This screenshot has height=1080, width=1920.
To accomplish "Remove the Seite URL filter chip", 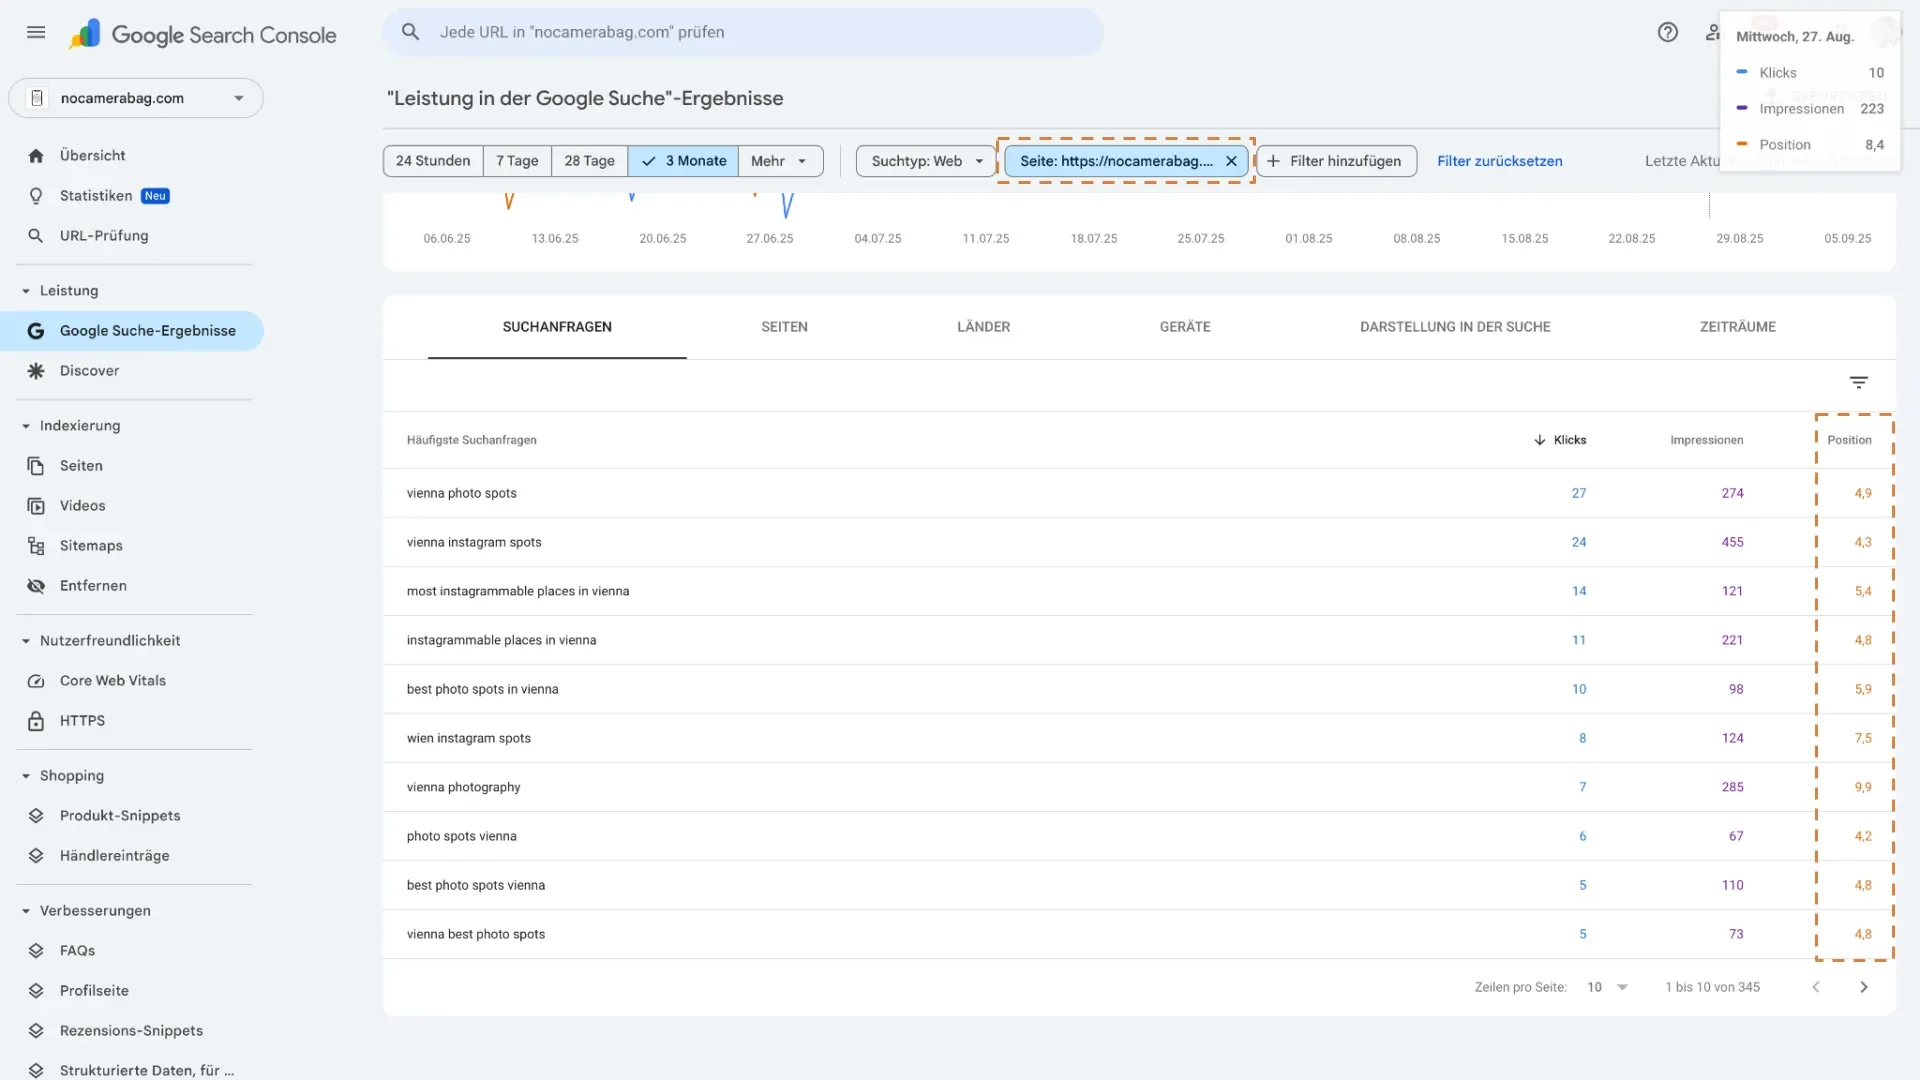I will pyautogui.click(x=1231, y=161).
